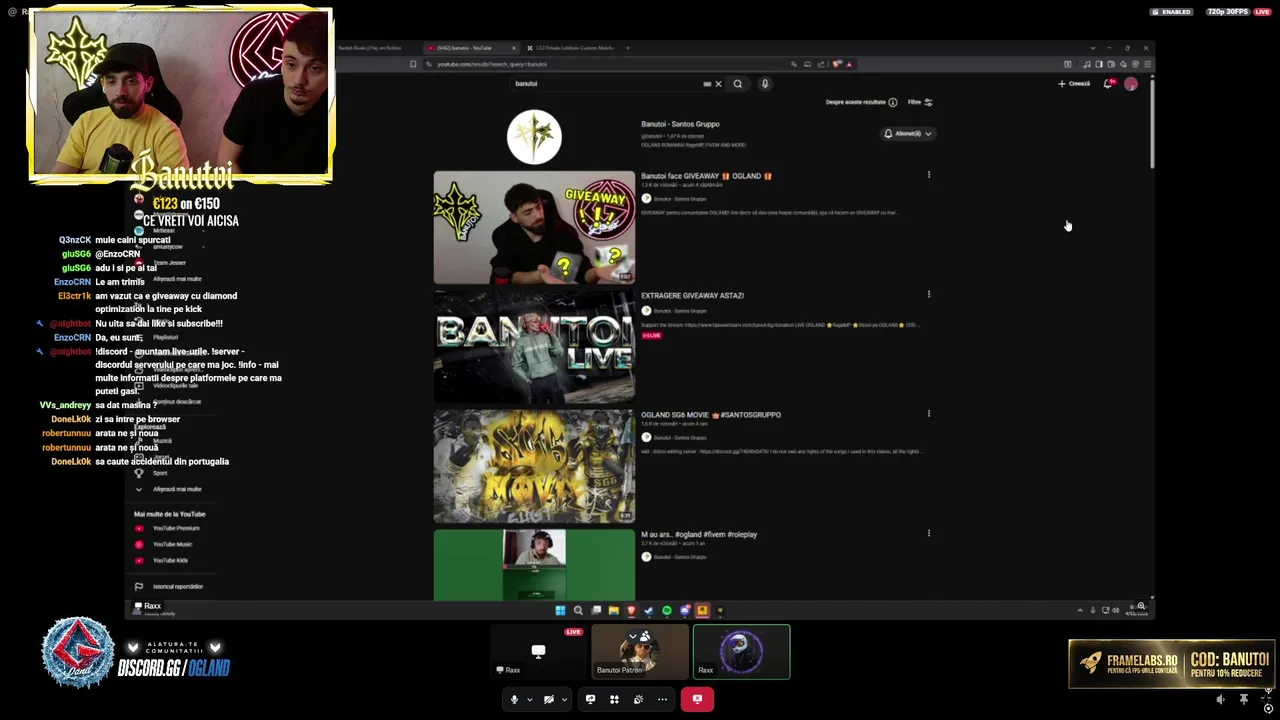Expand camera device options arrow
Image resolution: width=1280 pixels, height=720 pixels.
pyautogui.click(x=564, y=699)
